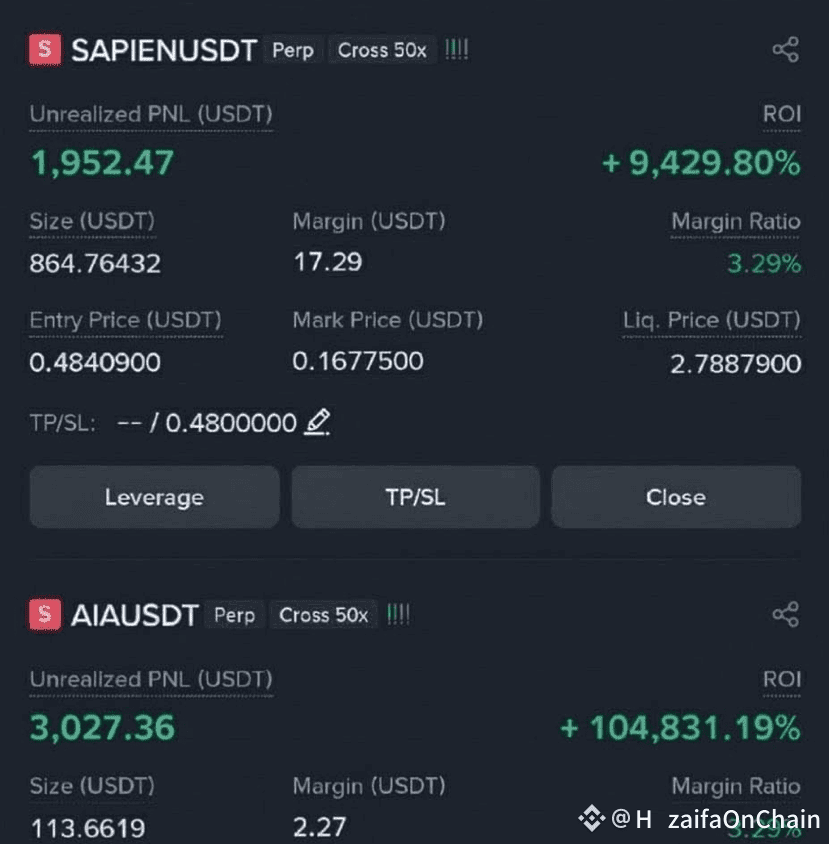Tap the Liq. Price (USDT) label
This screenshot has height=844, width=829.
[x=712, y=320]
